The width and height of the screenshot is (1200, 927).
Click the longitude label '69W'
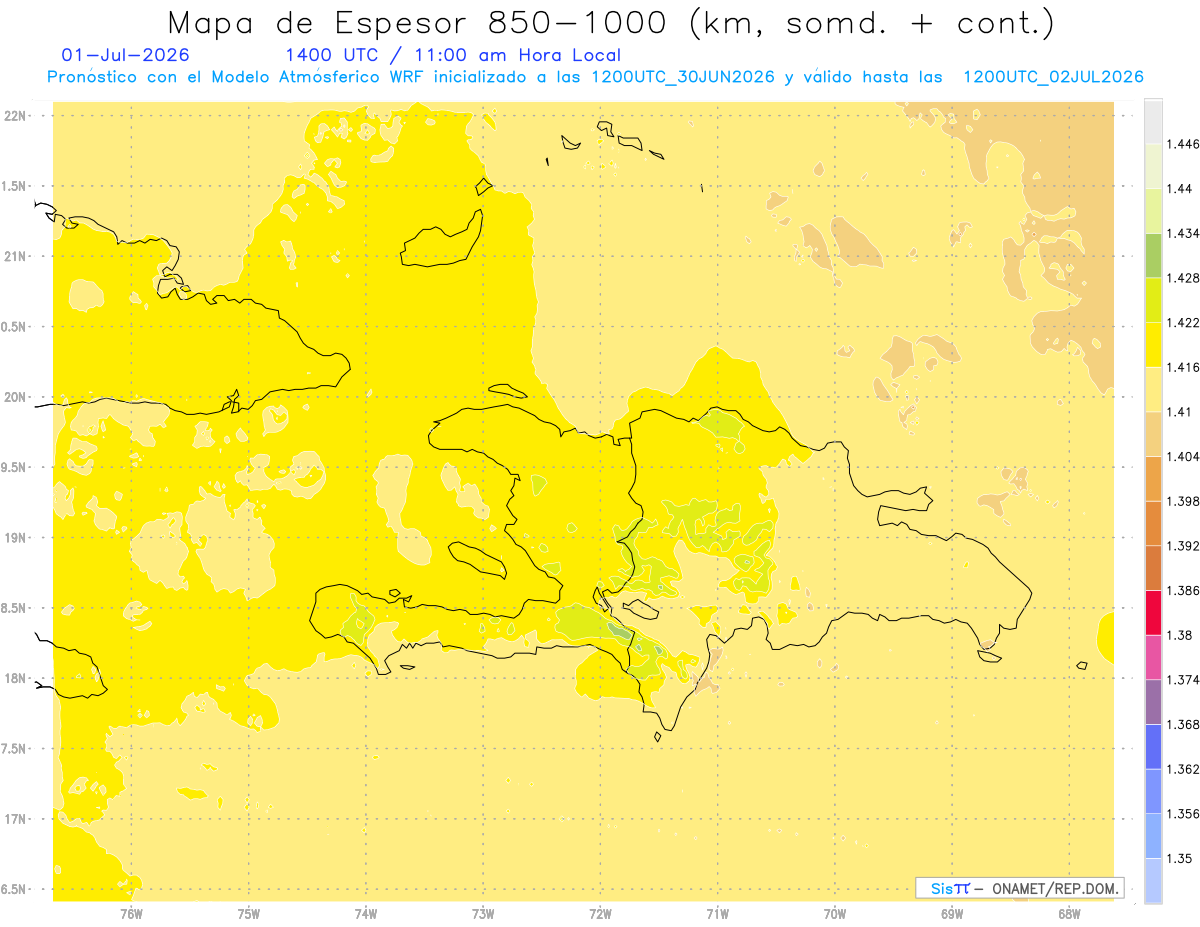coord(952,913)
